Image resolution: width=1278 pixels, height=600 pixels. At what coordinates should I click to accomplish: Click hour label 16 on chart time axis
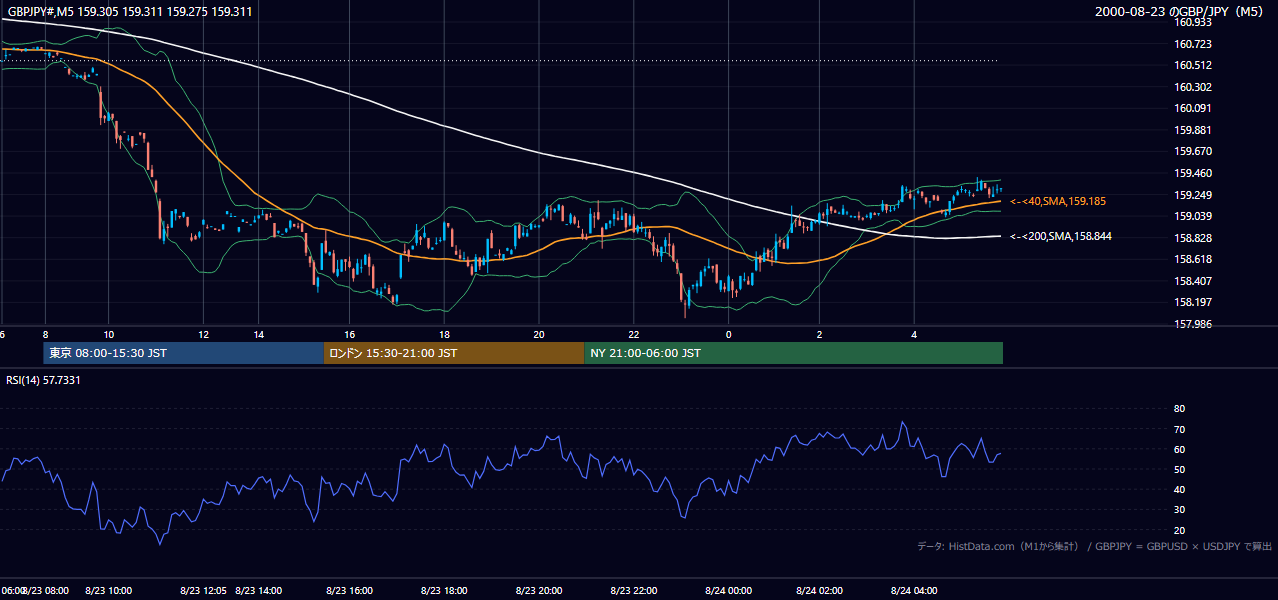click(x=350, y=334)
